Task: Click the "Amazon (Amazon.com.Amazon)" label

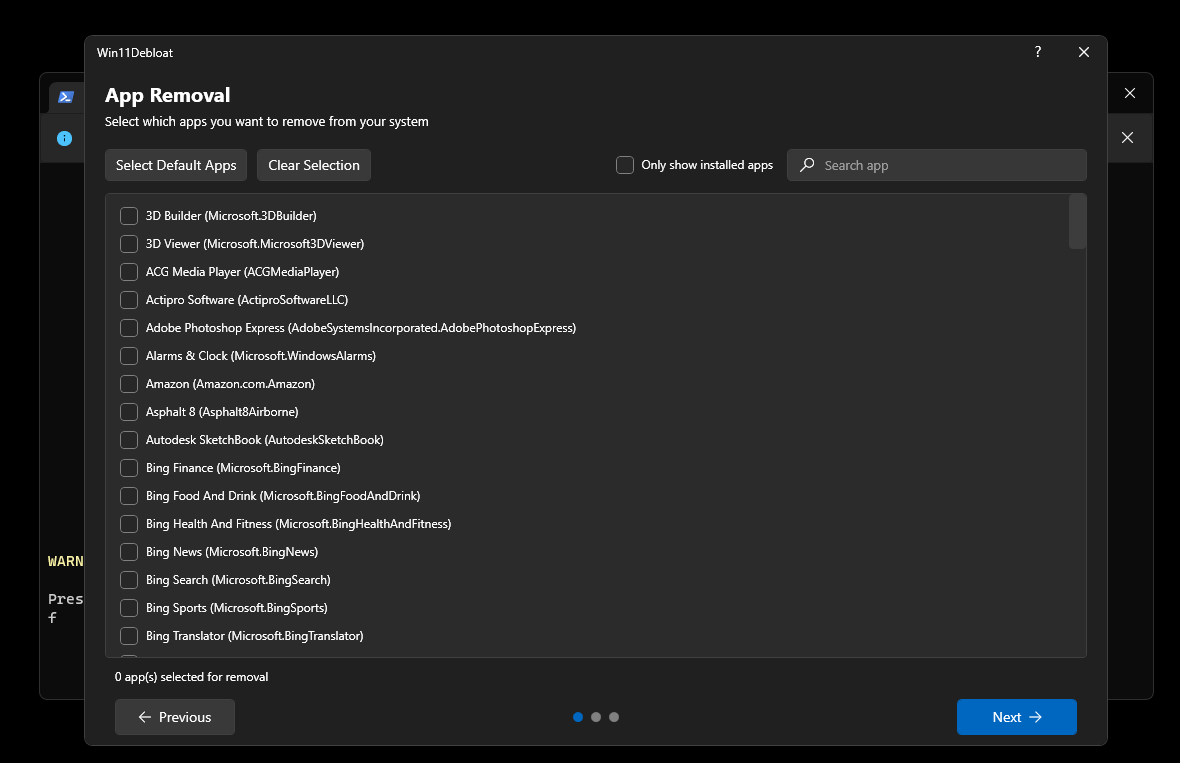Action: pyautogui.click(x=230, y=384)
